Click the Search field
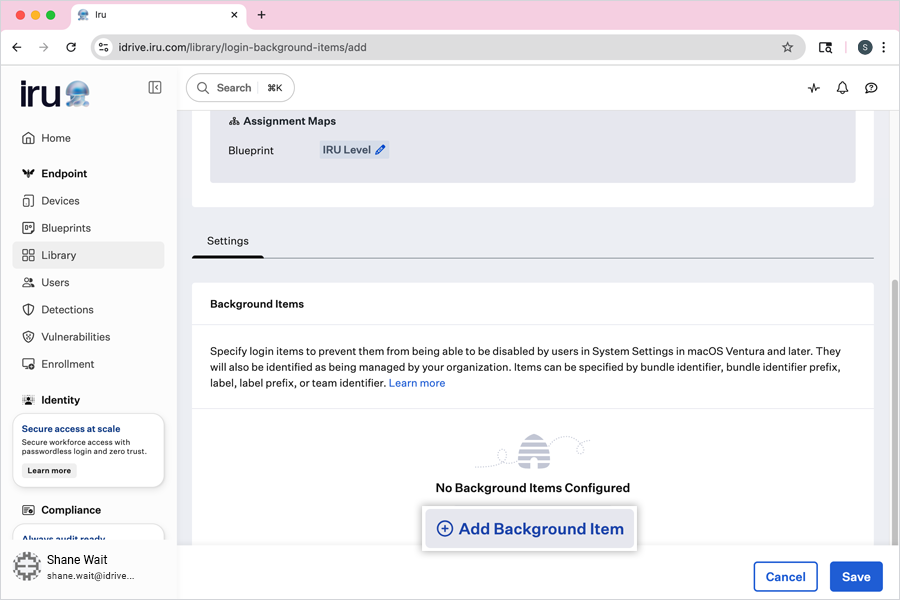The image size is (900, 600). coord(240,88)
